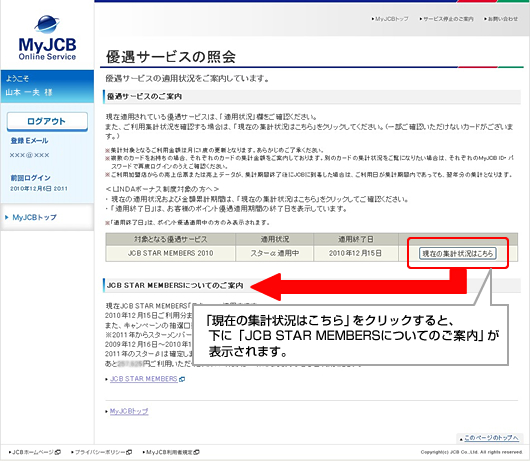Open MyJCBトップ in left sidebar
The height and width of the screenshot is (461, 530).
pos(34,217)
